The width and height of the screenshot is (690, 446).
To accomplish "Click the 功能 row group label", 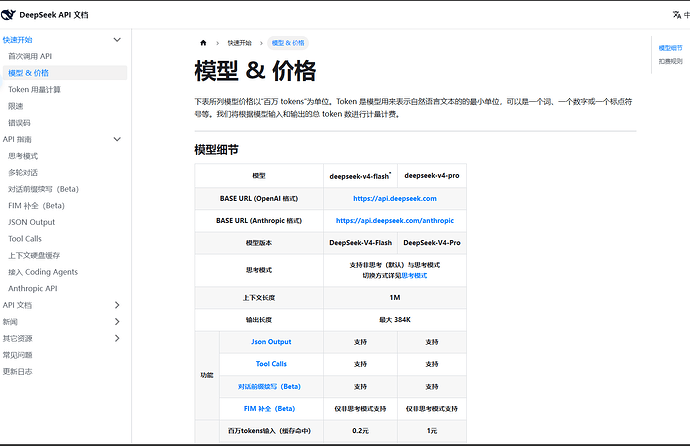I will [207, 375].
